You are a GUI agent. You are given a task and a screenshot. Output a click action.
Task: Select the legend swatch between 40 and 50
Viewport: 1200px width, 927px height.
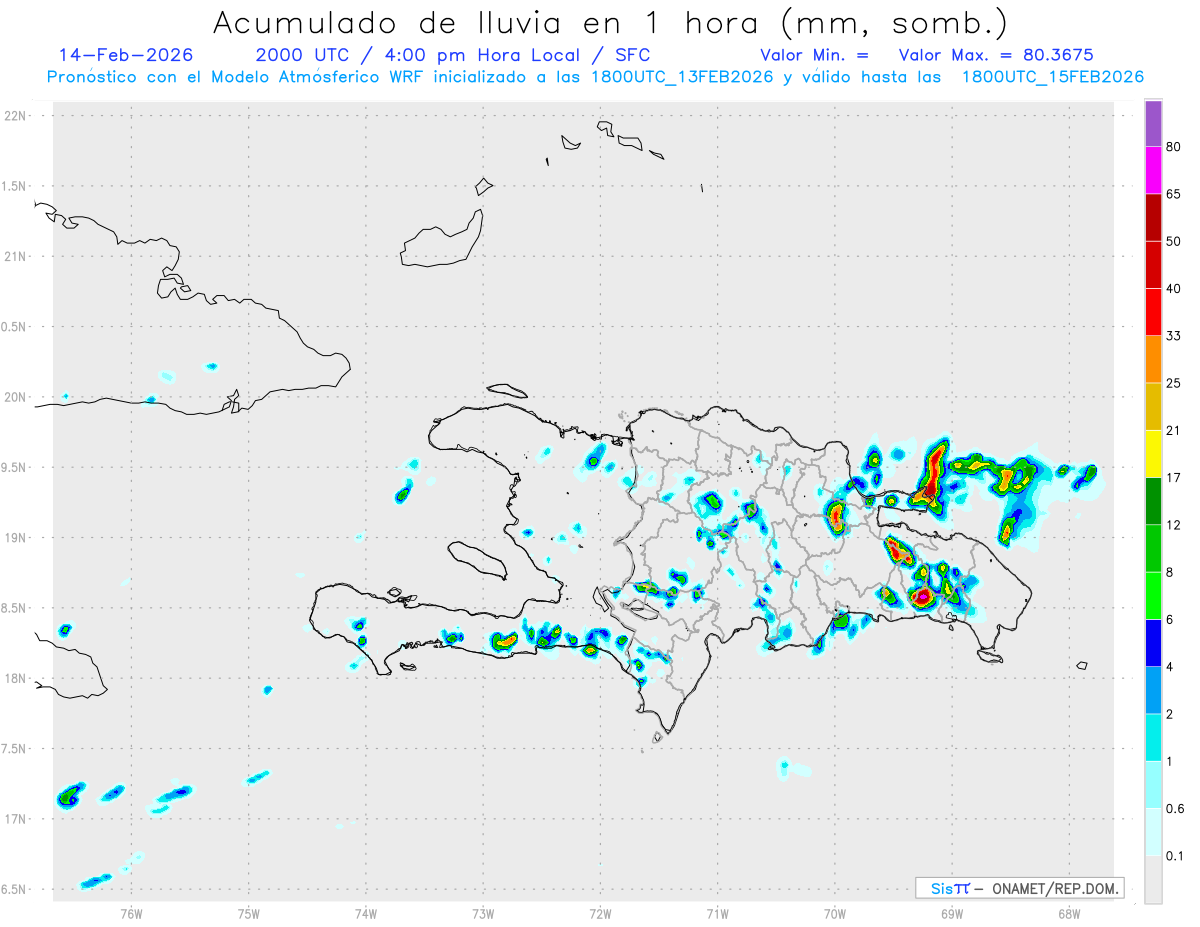pos(1153,265)
